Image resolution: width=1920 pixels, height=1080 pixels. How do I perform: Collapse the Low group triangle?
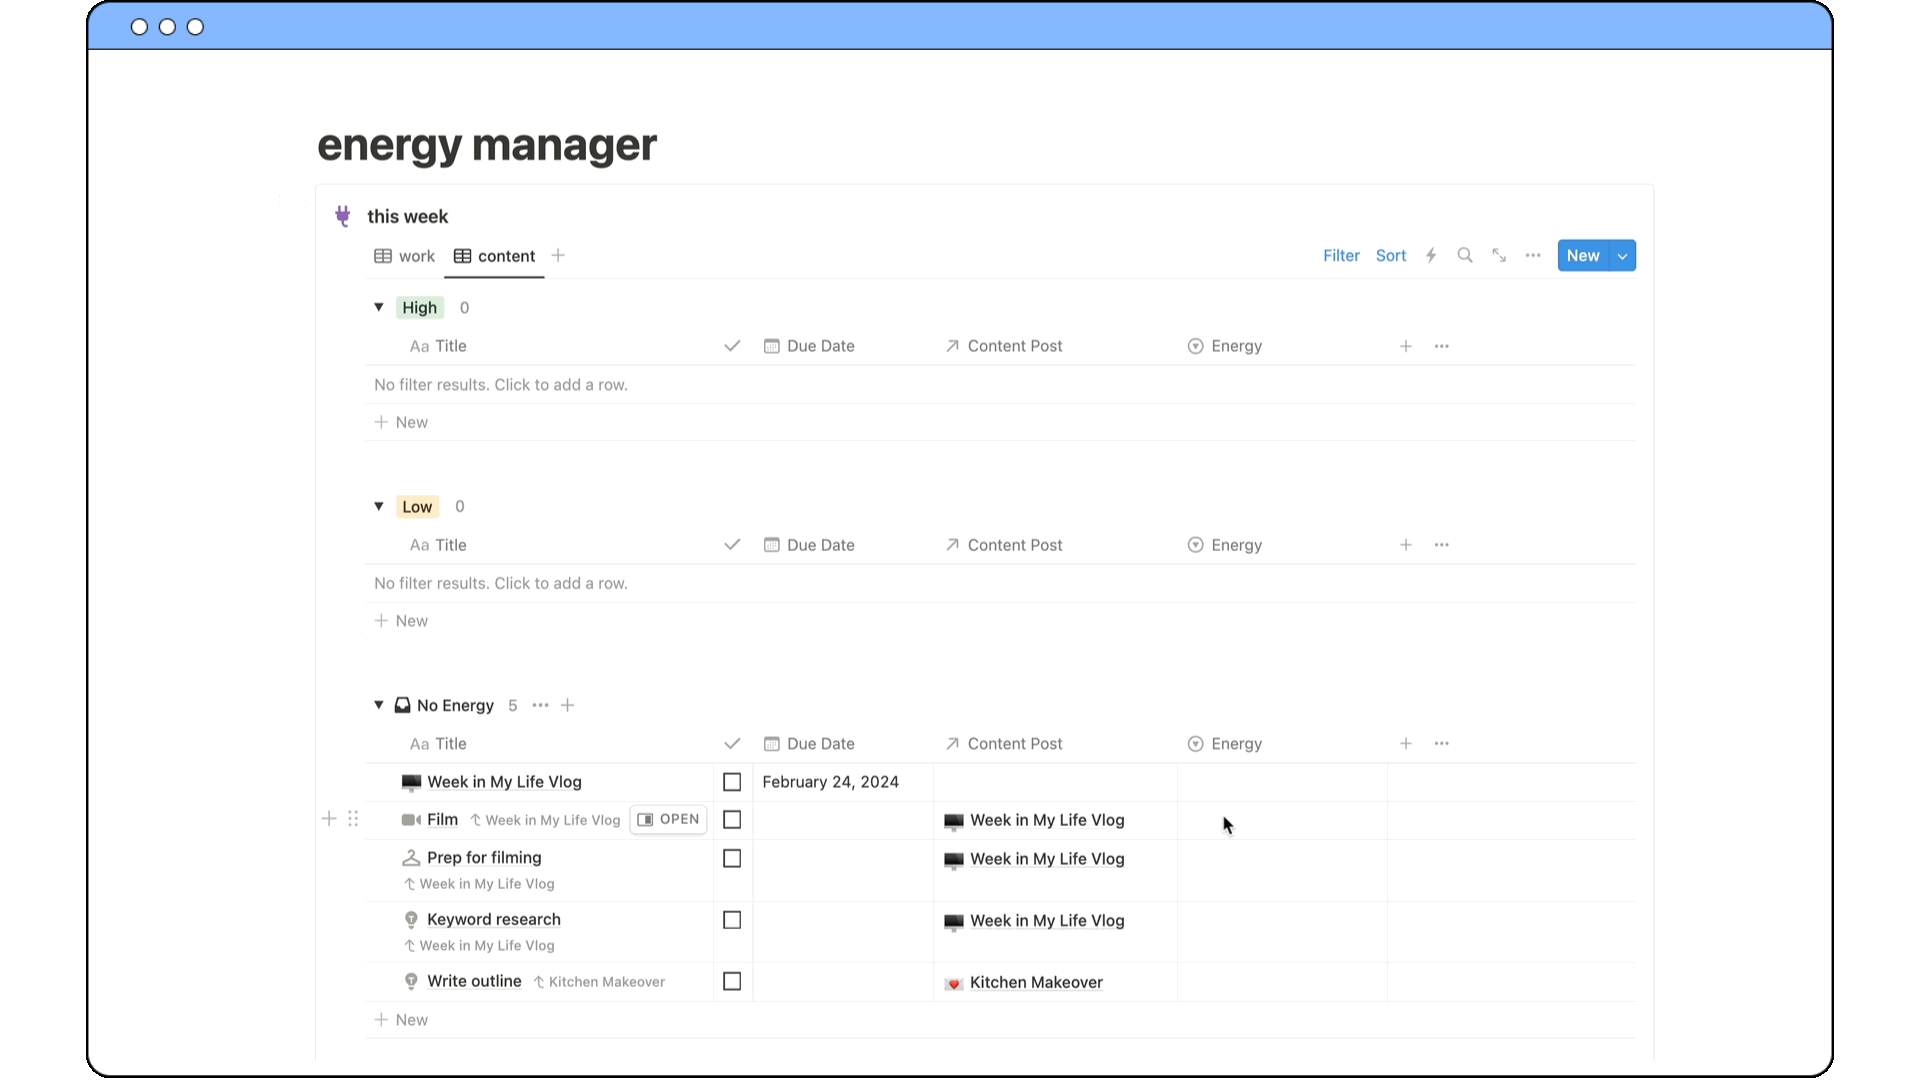(x=379, y=506)
